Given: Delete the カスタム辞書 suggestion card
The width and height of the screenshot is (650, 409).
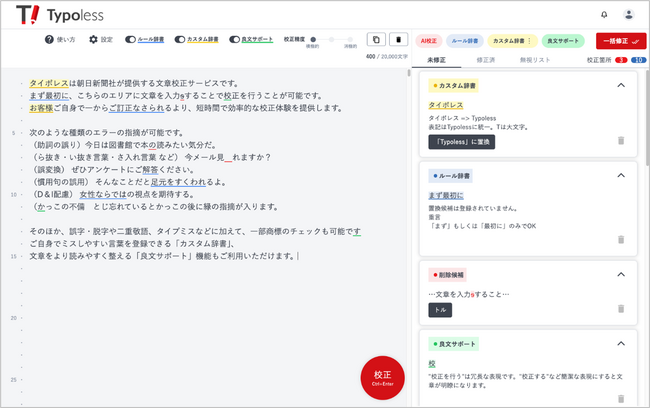Looking at the screenshot, I should pyautogui.click(x=620, y=141).
